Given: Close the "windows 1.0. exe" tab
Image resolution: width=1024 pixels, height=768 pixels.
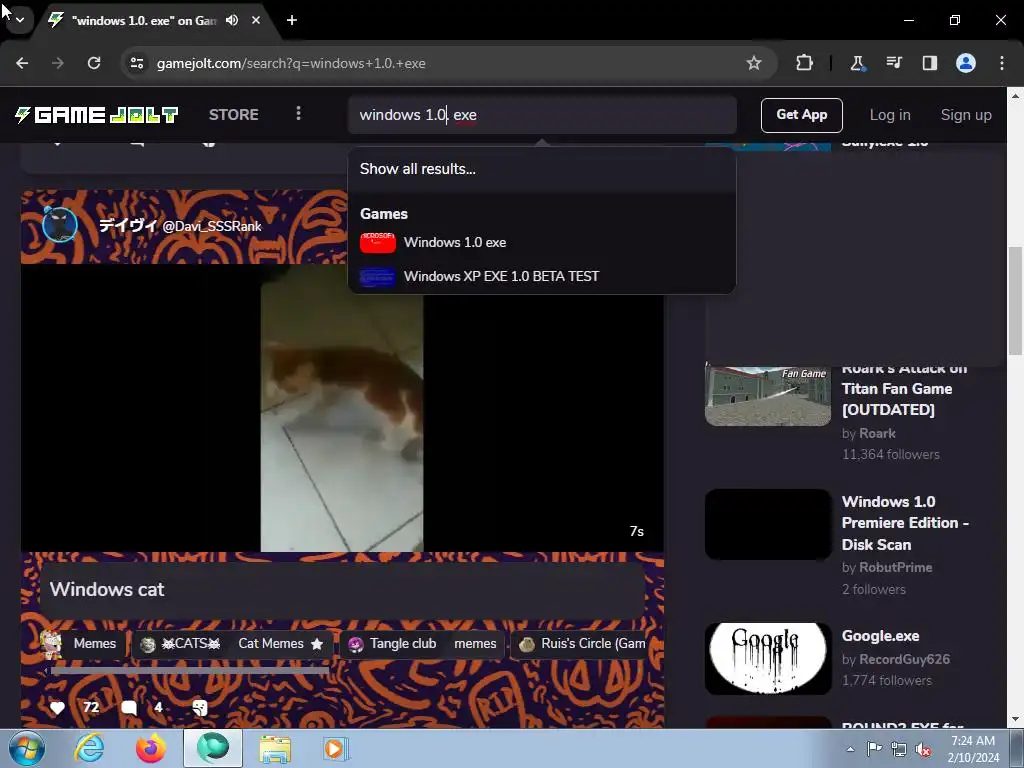Looking at the screenshot, I should (256, 20).
